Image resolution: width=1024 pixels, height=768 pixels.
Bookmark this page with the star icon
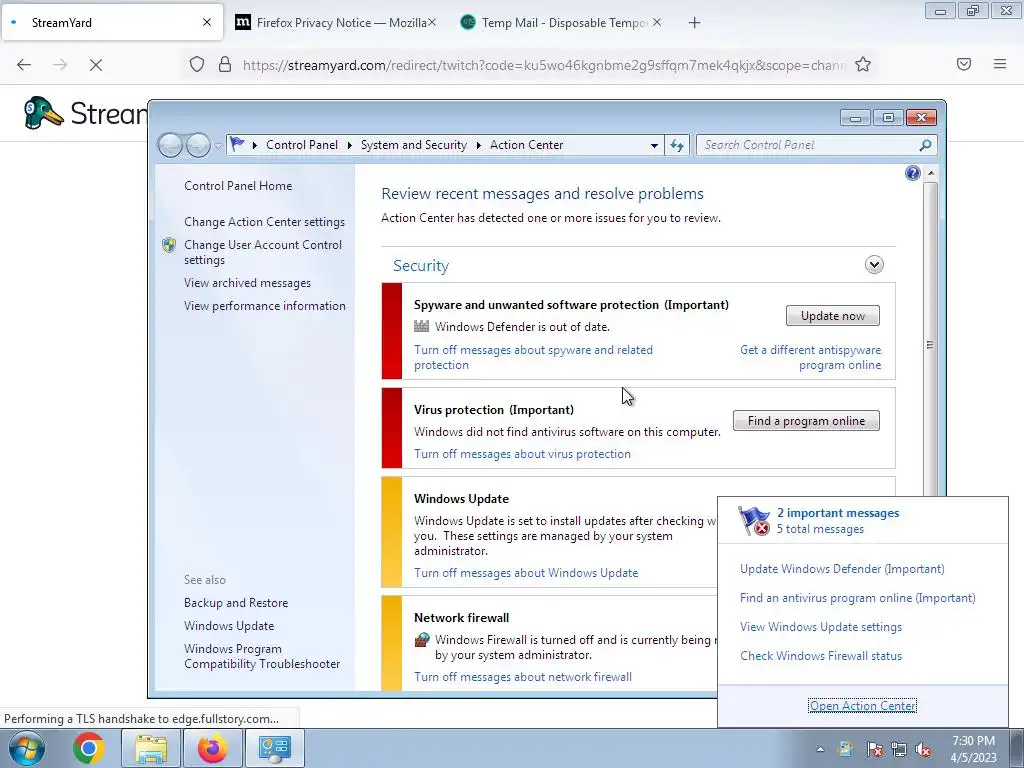863,64
